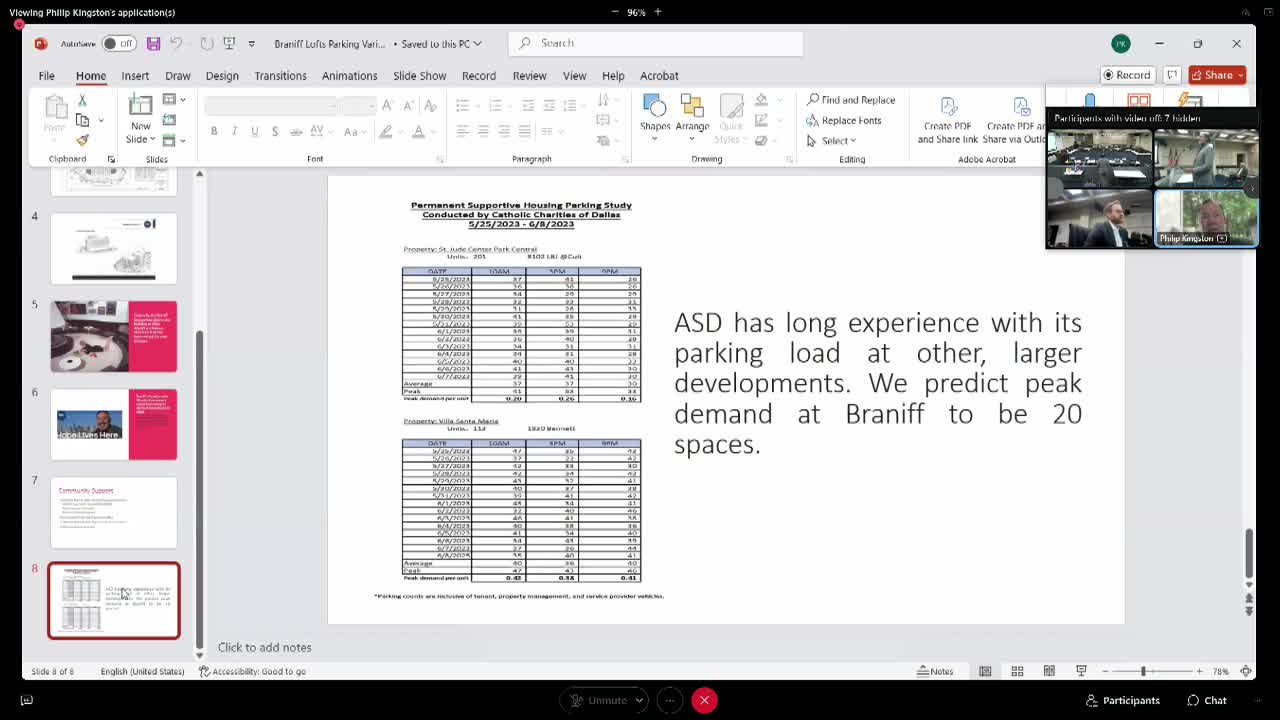Click the Redo arrow icon
This screenshot has width=1280, height=720.
(x=206, y=43)
